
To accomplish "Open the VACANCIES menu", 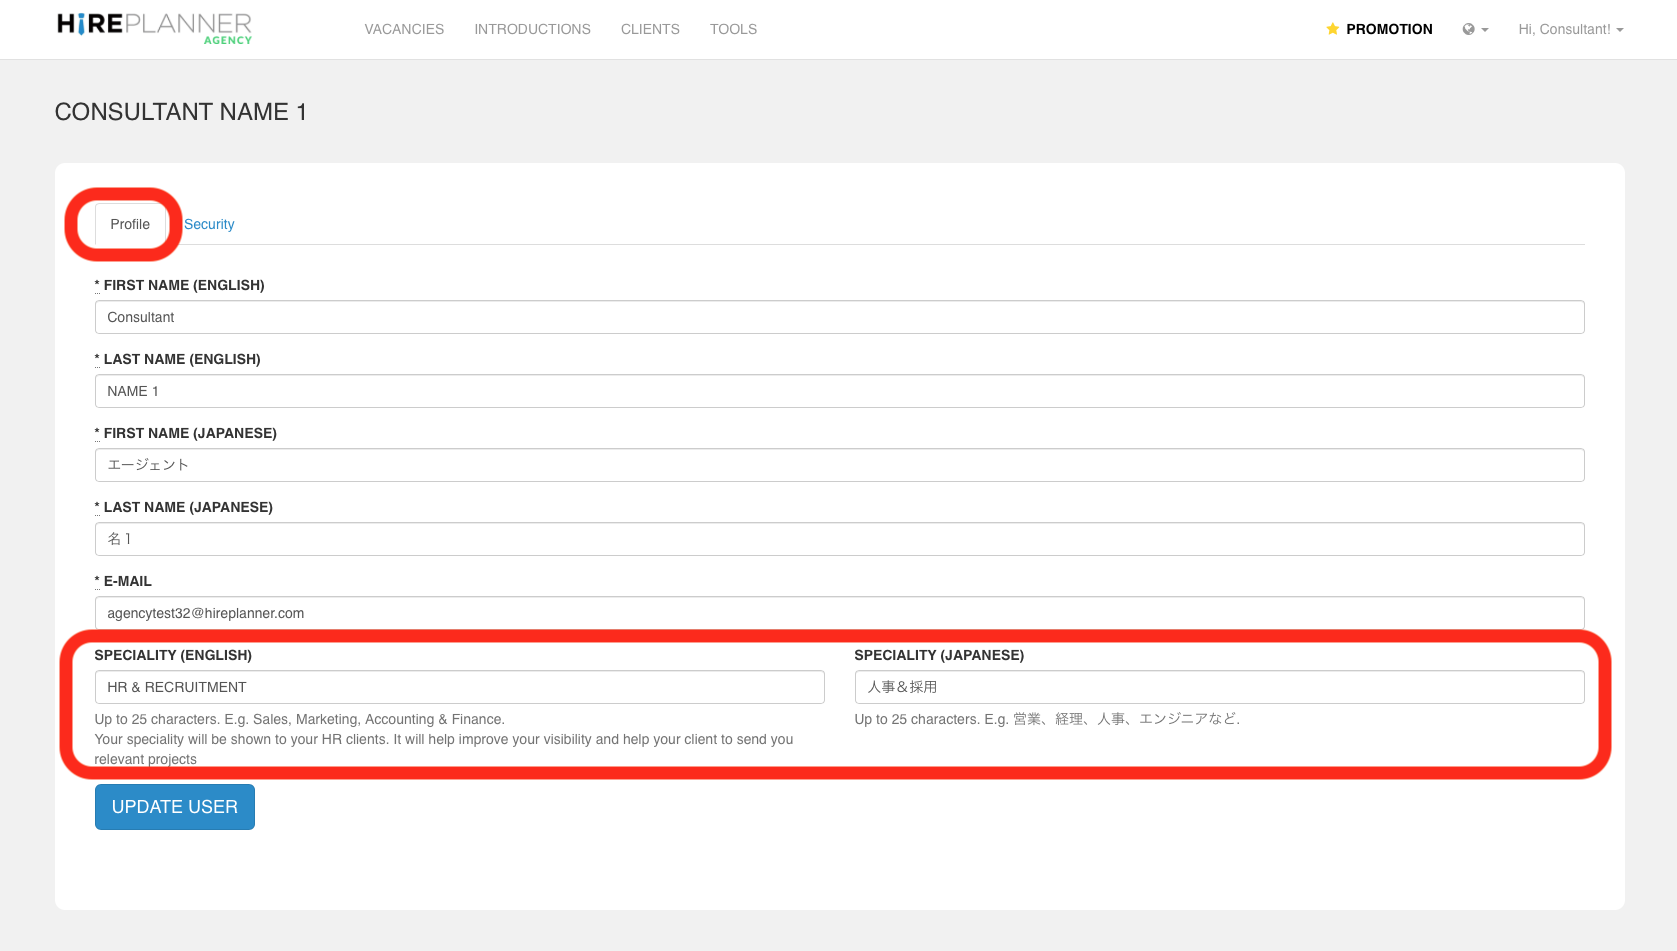I will 404,29.
